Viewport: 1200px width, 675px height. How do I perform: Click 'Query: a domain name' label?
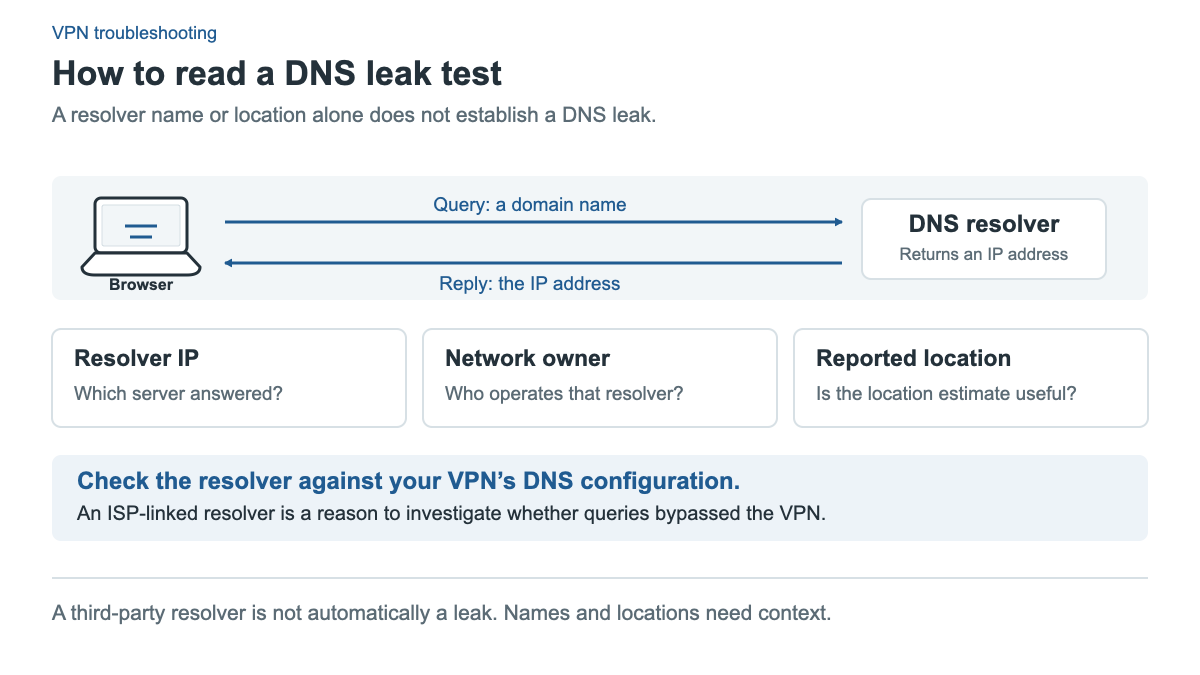pyautogui.click(x=530, y=205)
